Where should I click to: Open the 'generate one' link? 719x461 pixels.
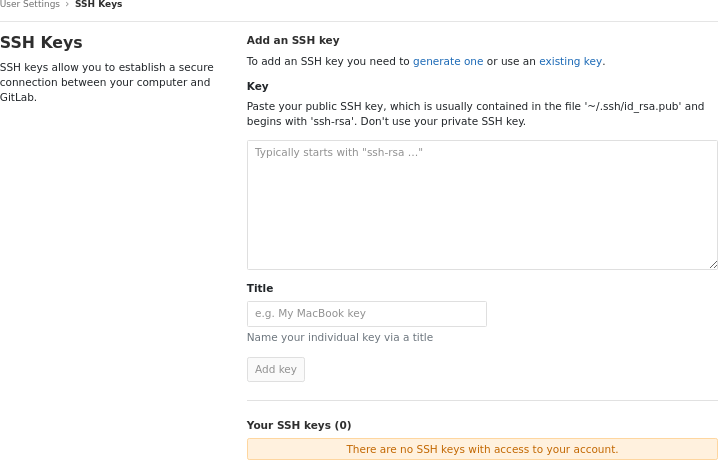447,61
